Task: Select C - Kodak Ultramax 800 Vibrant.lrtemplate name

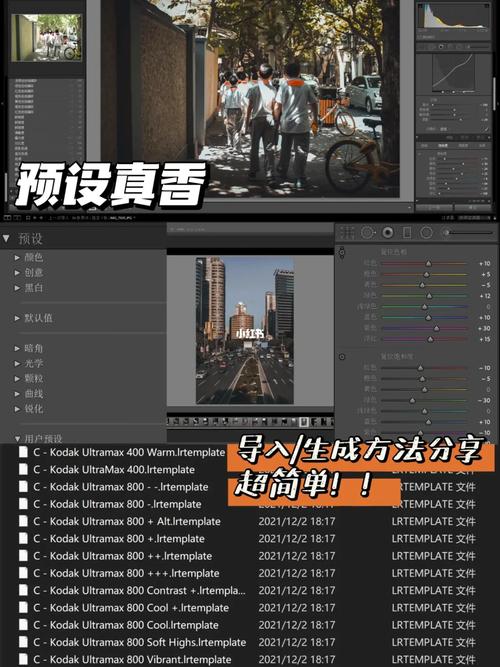Action: pos(132,659)
